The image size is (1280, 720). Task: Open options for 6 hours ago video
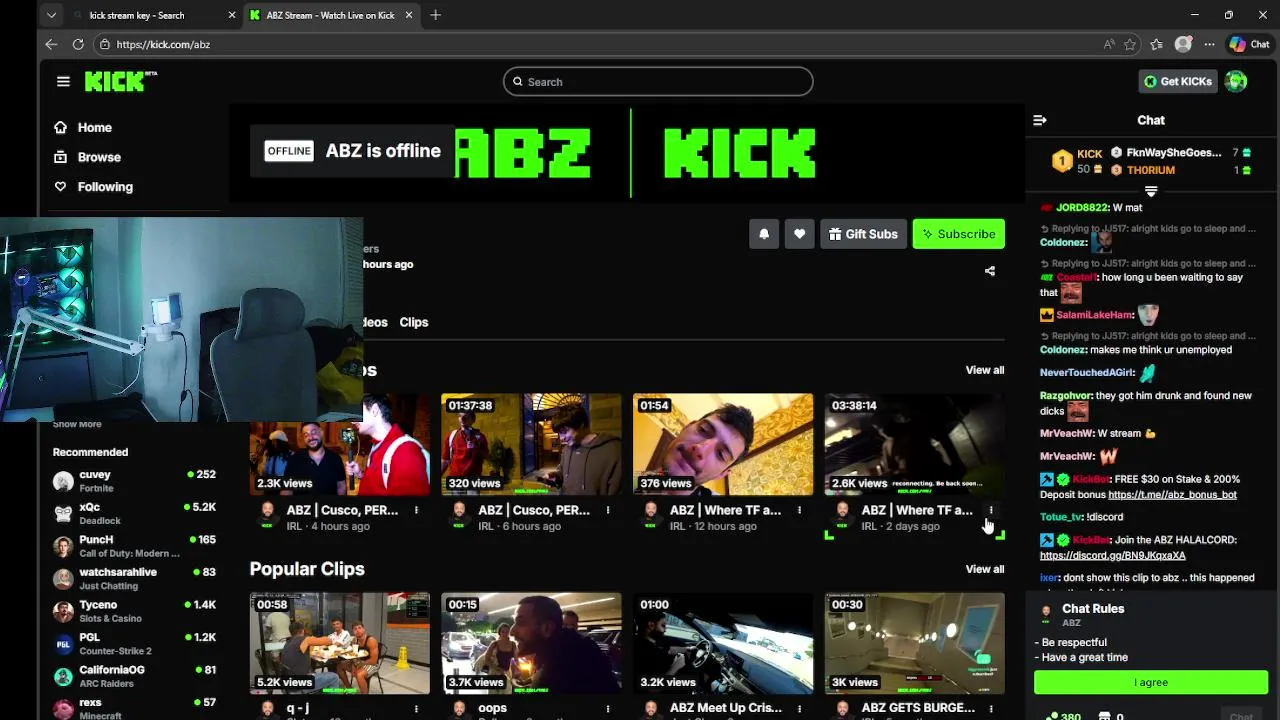608,510
